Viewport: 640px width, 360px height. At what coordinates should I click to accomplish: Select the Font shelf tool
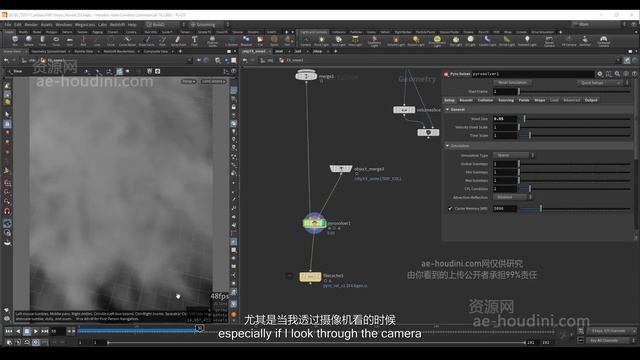194,40
